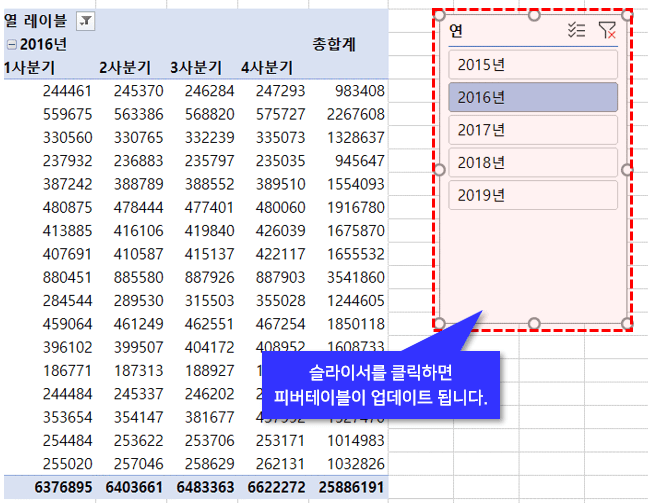Select cell with value 235035
The width and height of the screenshot is (648, 503).
pyautogui.click(x=280, y=161)
